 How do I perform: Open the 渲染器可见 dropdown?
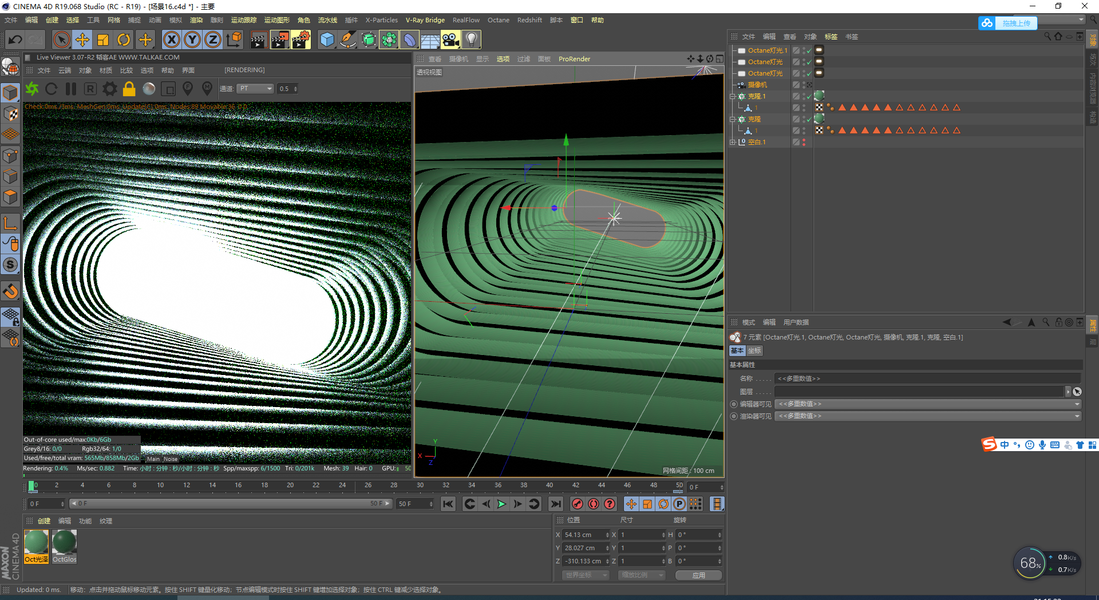tap(928, 416)
